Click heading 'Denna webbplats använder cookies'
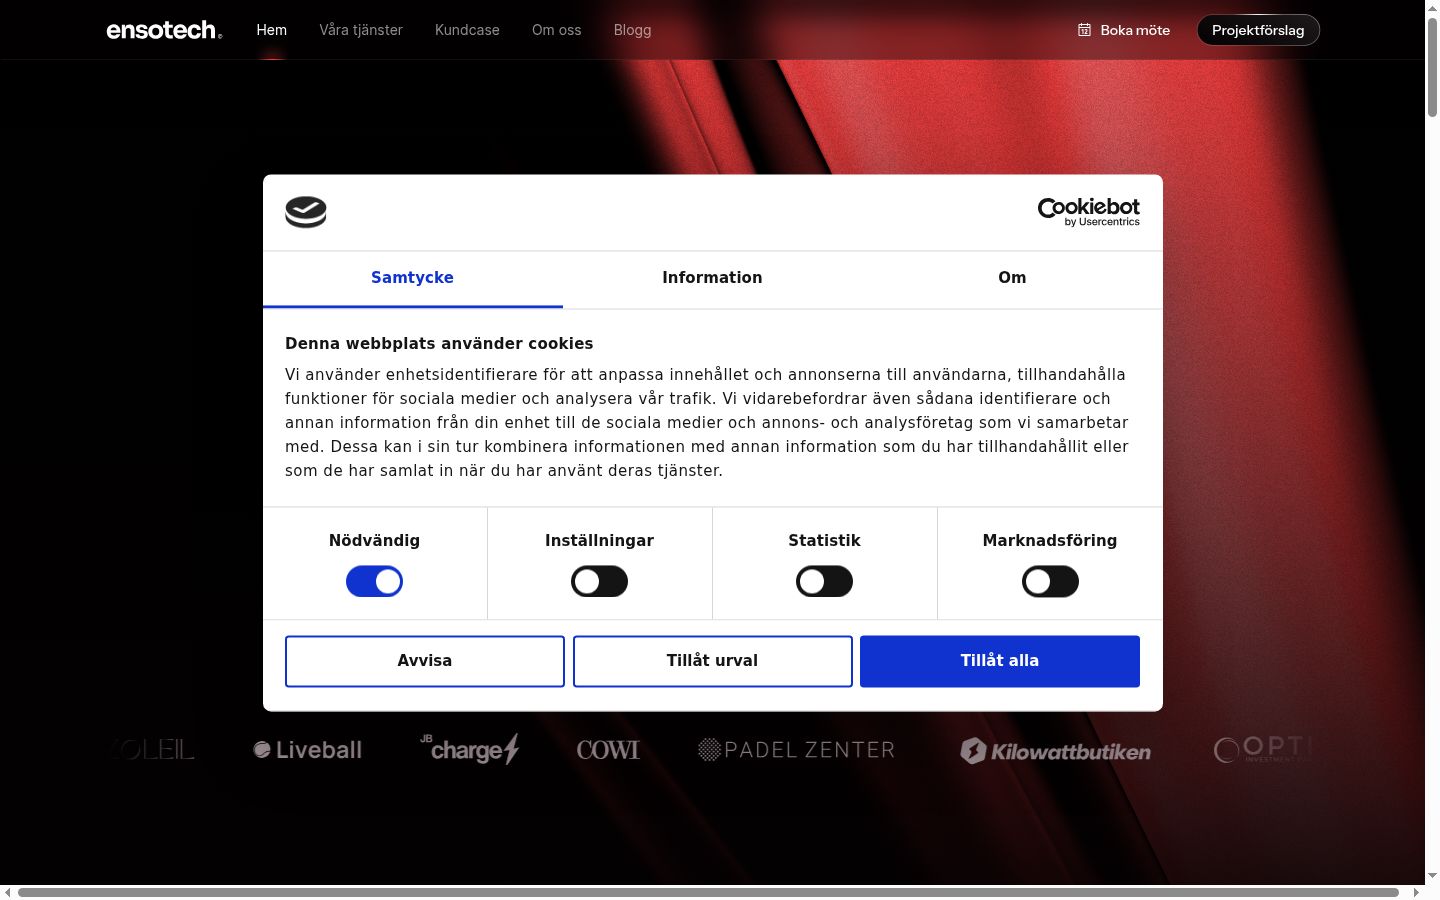This screenshot has height=900, width=1440. pos(439,343)
